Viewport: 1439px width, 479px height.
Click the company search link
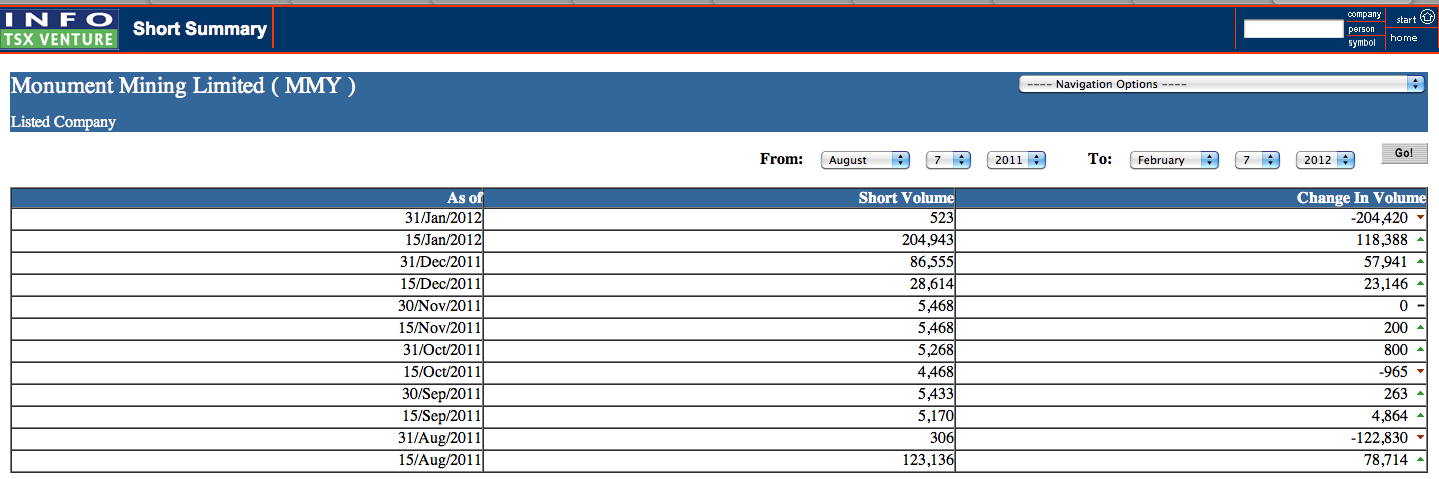click(x=1364, y=15)
